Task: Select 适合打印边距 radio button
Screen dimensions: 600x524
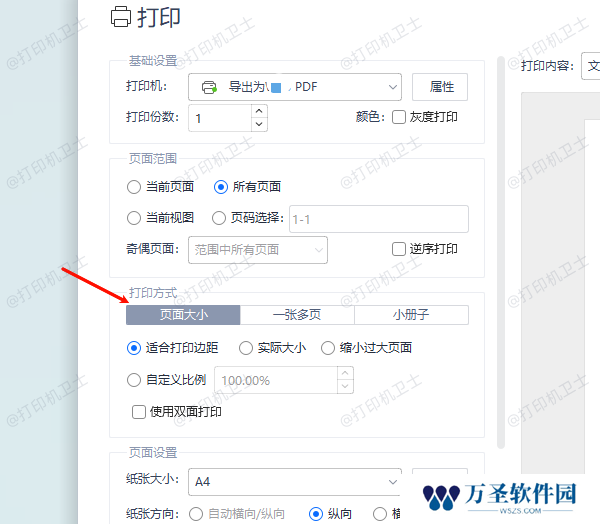Action: (x=134, y=348)
